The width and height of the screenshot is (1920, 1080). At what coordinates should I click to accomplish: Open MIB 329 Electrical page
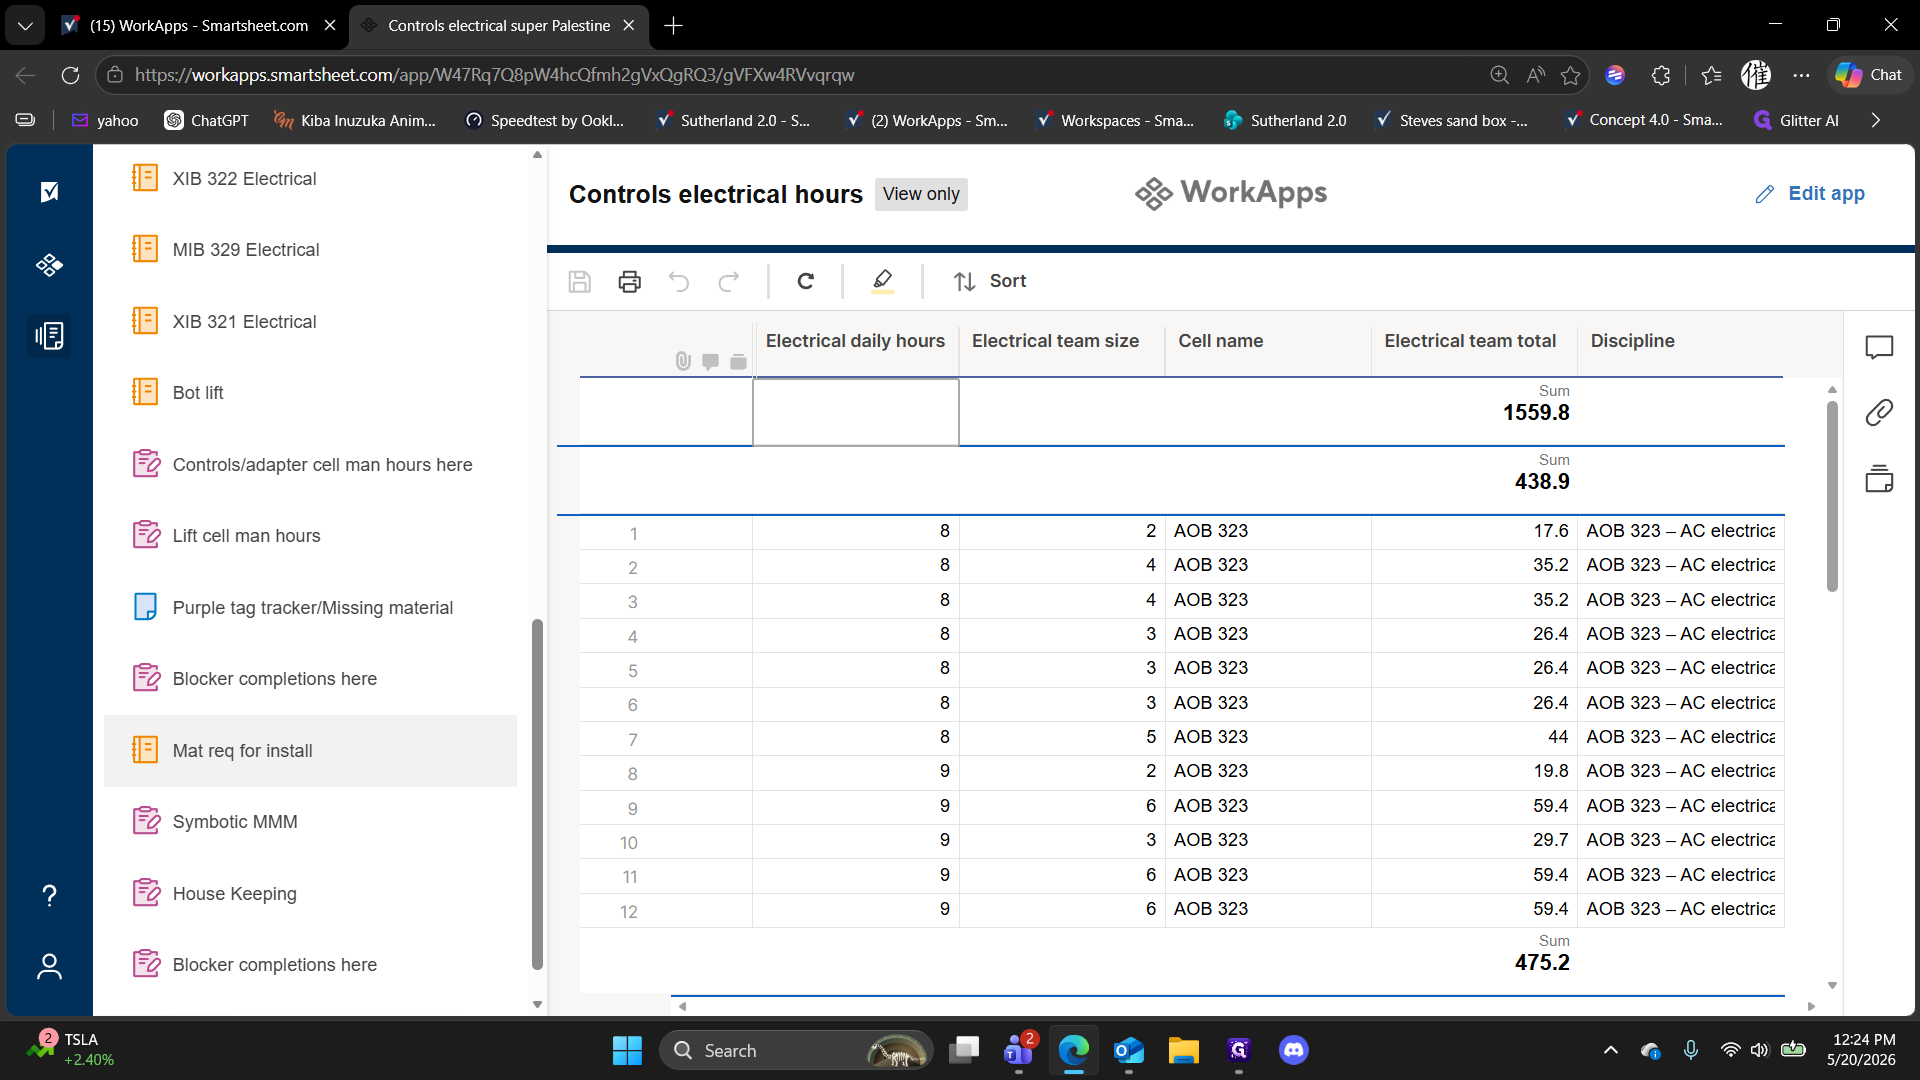click(x=310, y=250)
